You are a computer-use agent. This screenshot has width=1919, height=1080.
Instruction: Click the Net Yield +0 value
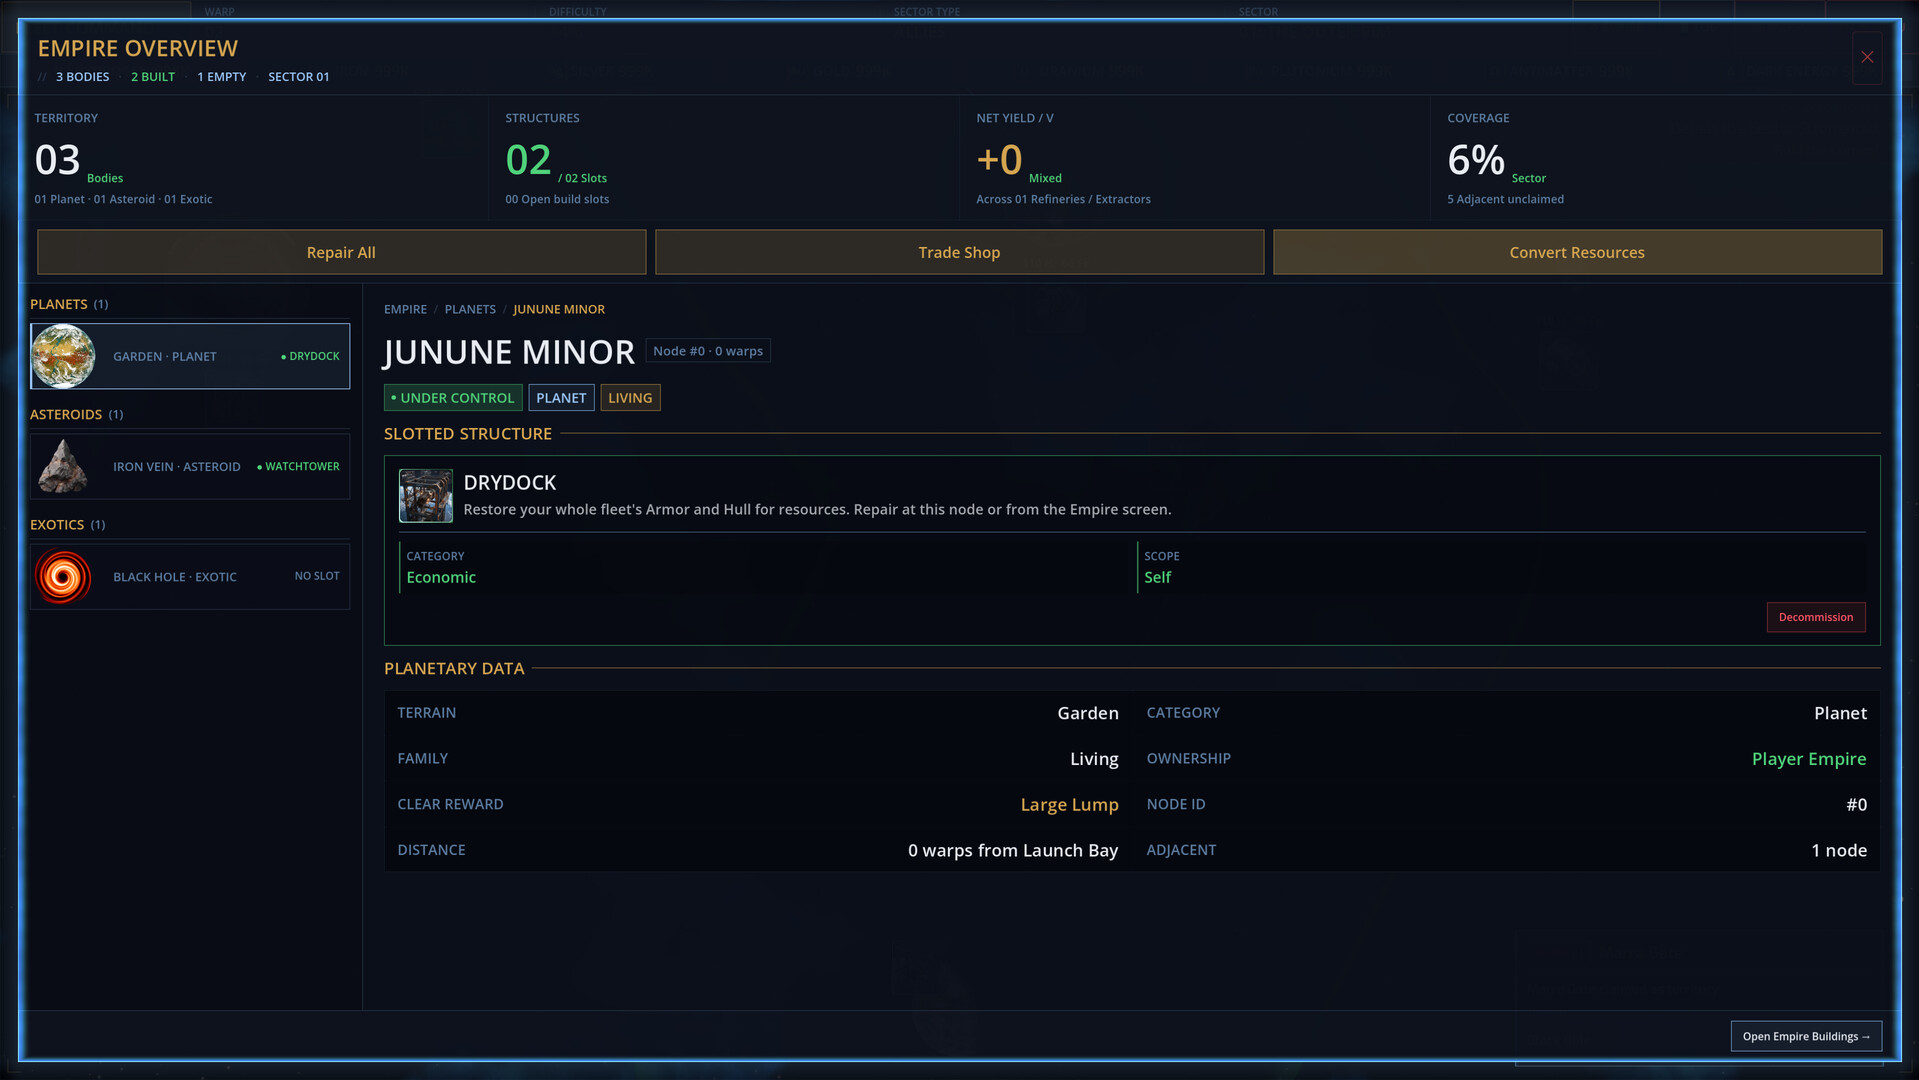[999, 160]
